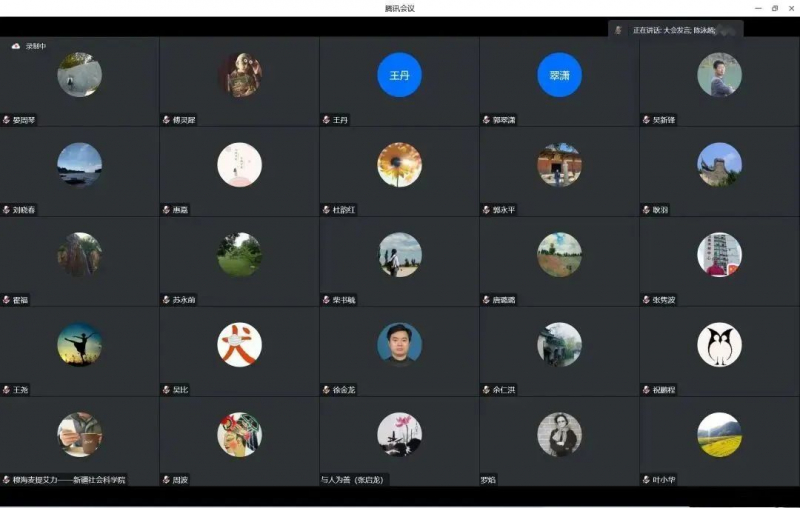Click the 穆海麦提艾力——新疆社会科学院 name label
The height and width of the screenshot is (508, 800).
coord(69,480)
